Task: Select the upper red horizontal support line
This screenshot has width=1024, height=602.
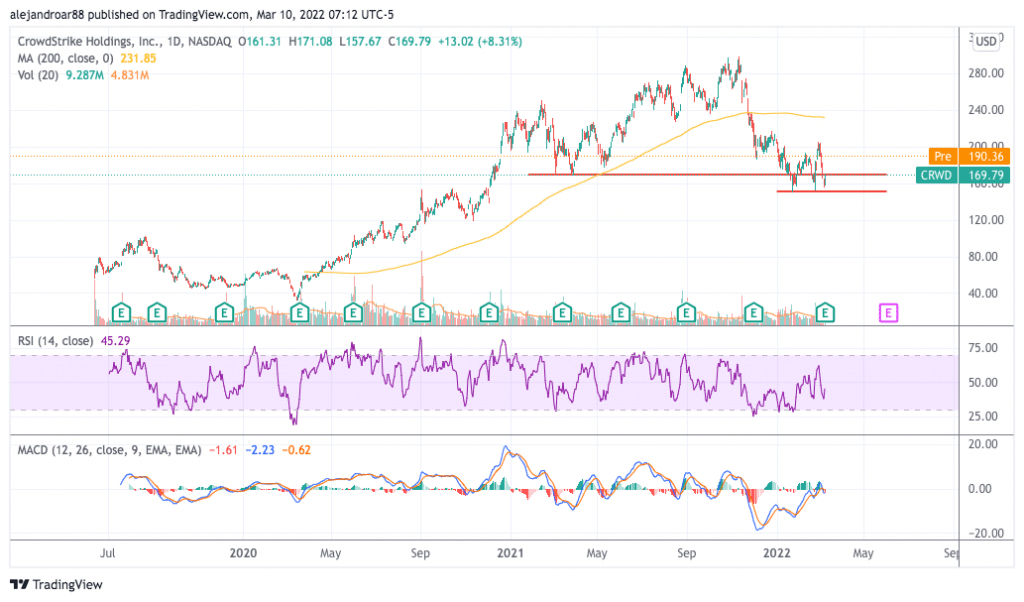Action: click(707, 174)
